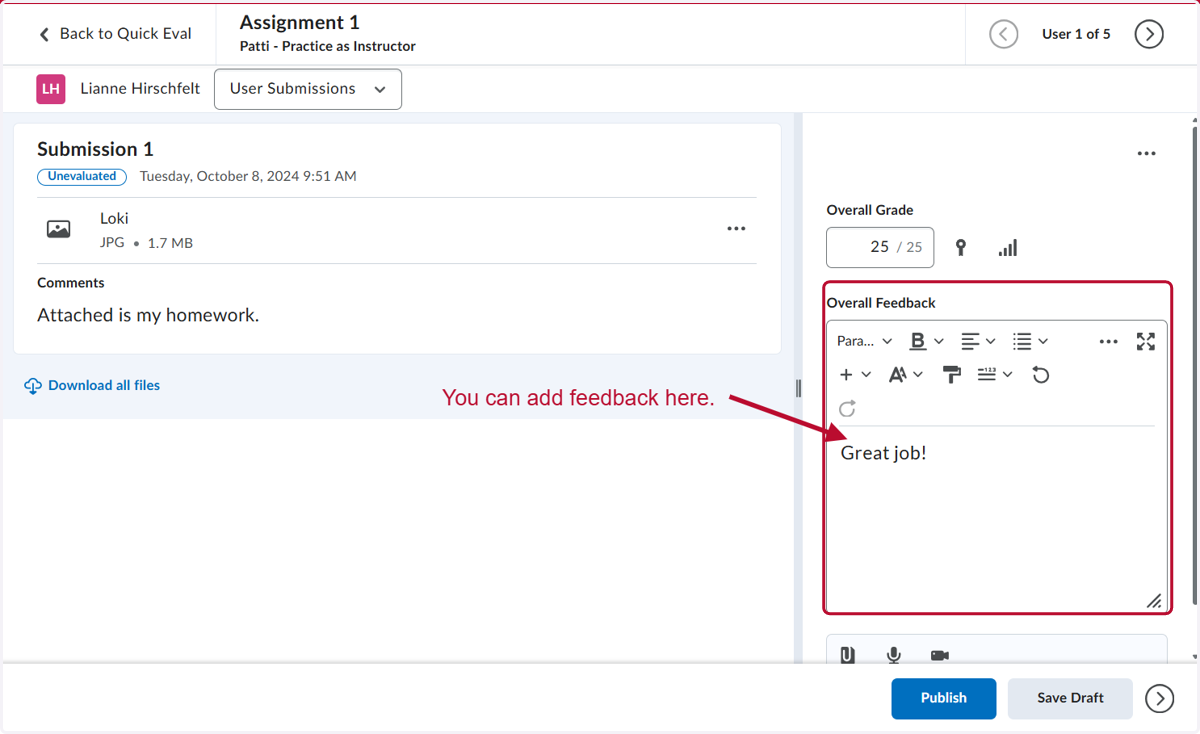Publish the evaluation

tap(944, 698)
